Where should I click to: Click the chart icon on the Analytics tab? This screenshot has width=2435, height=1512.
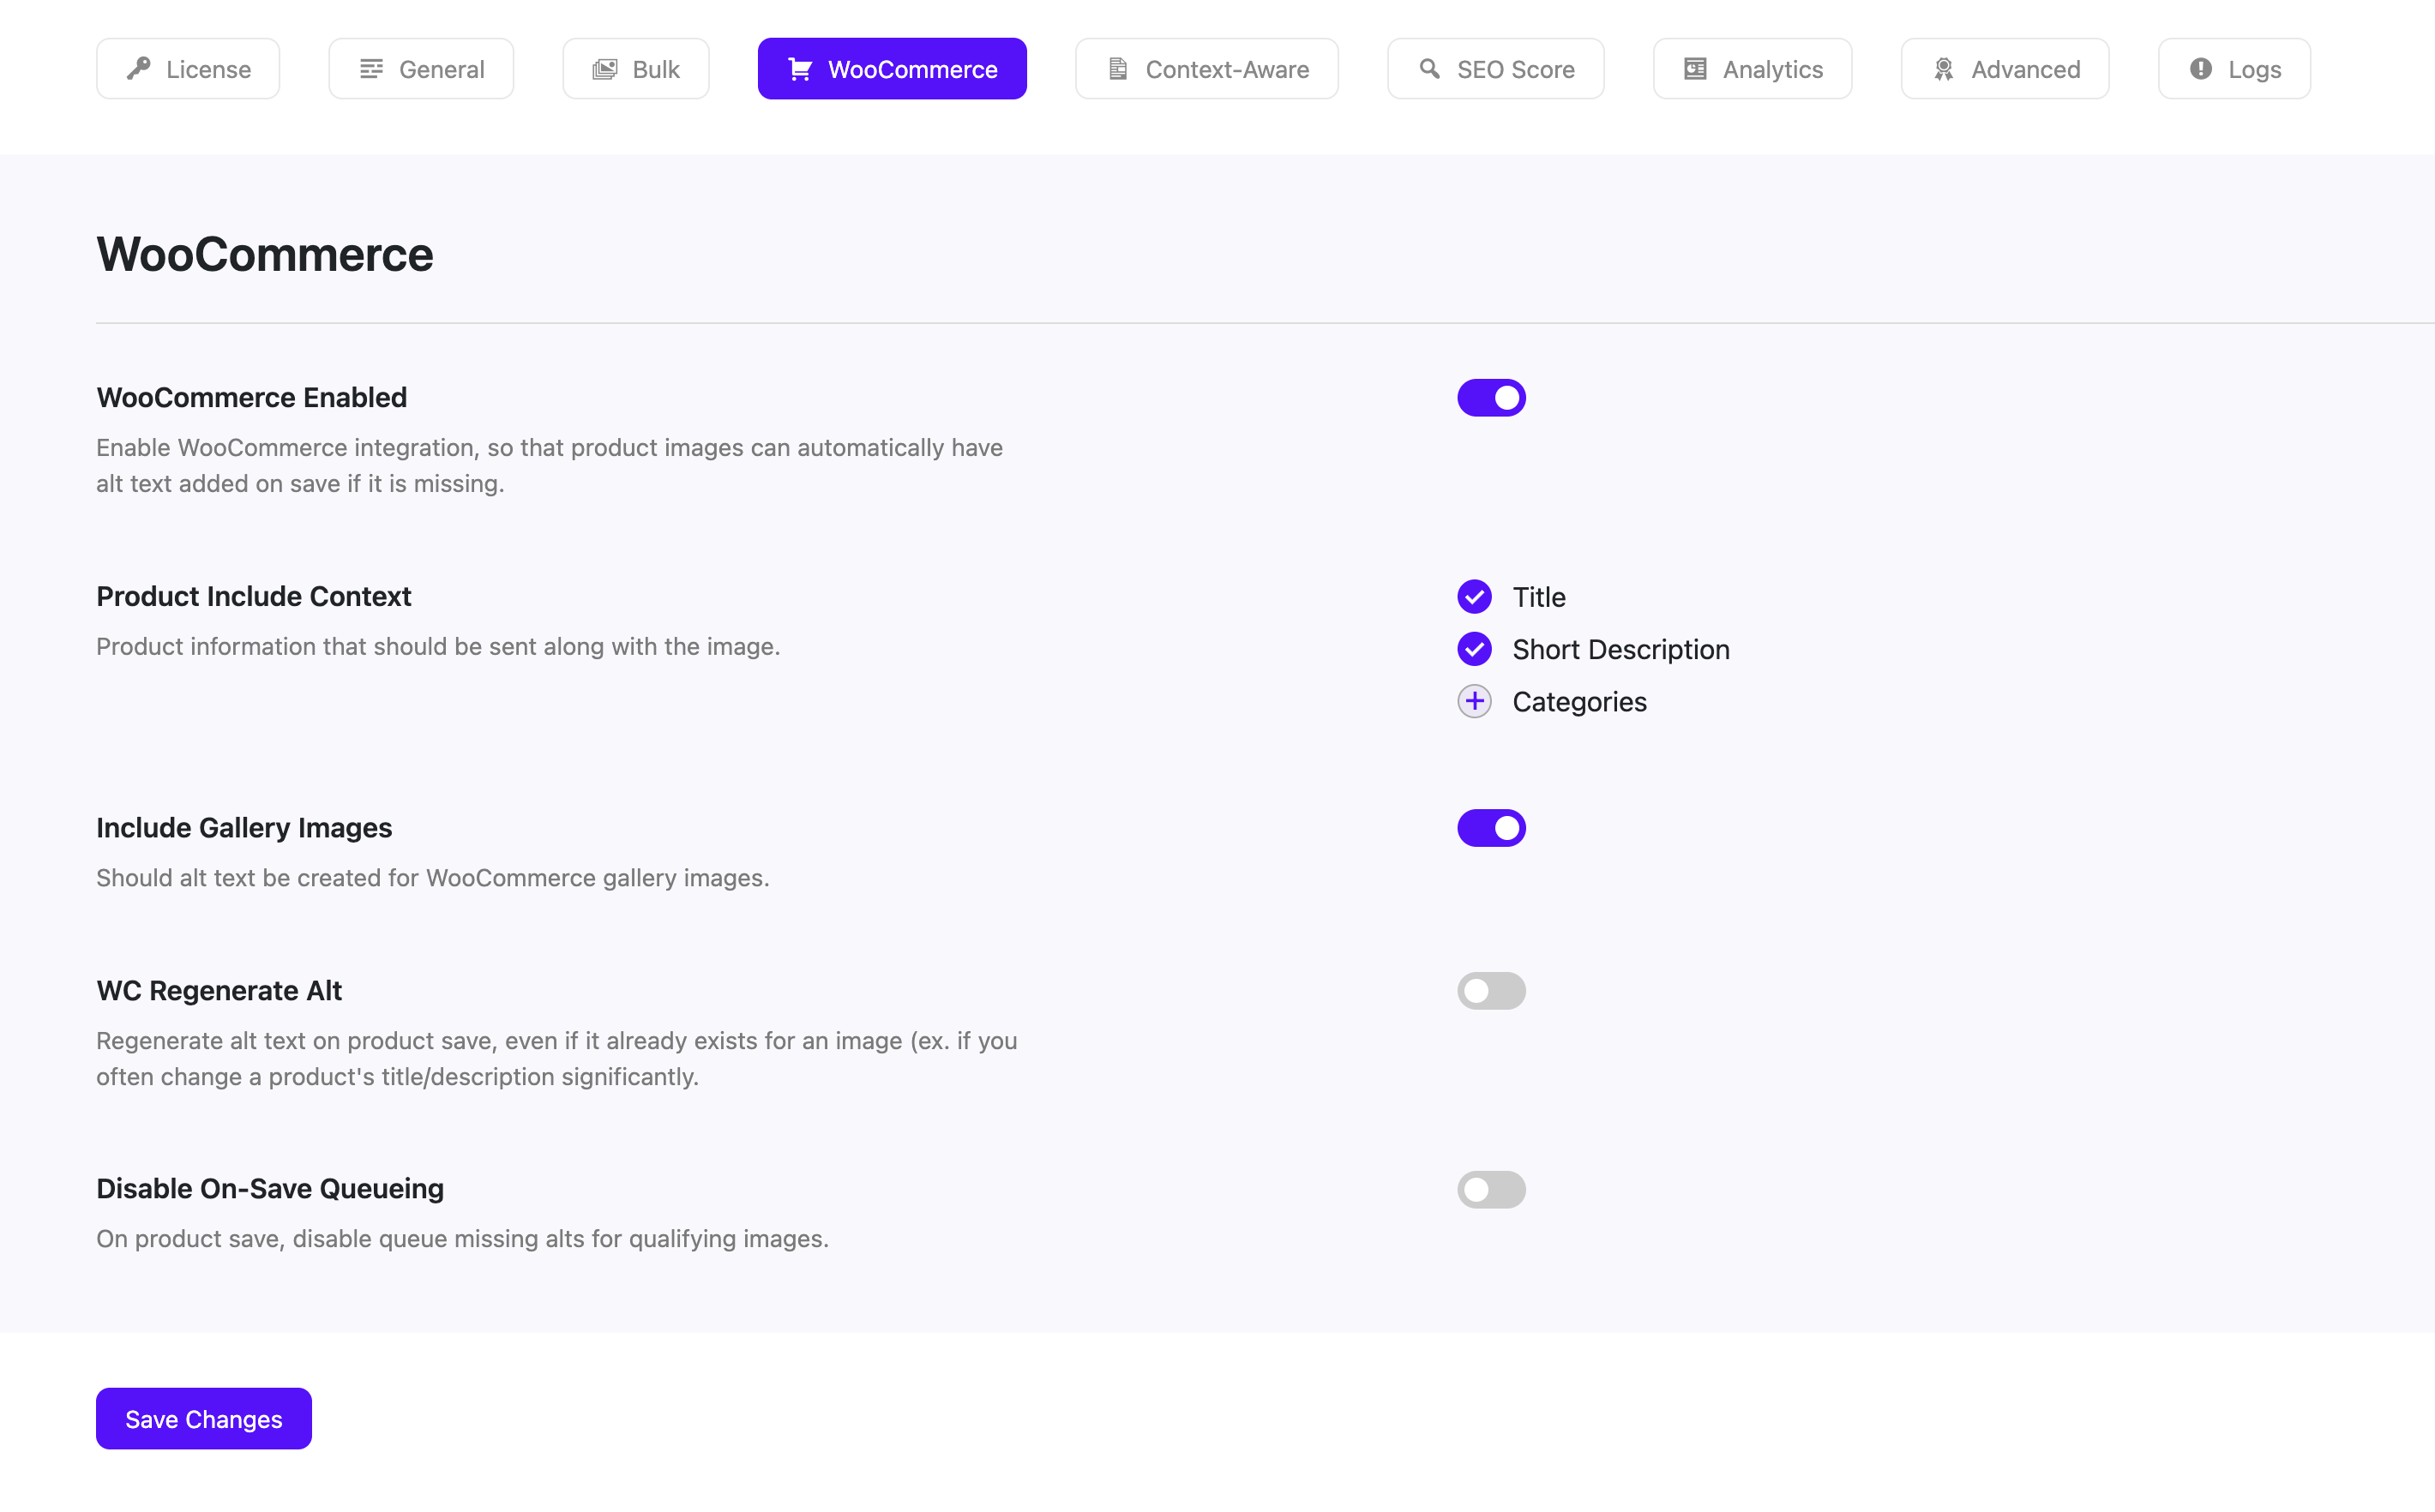pyautogui.click(x=1694, y=68)
